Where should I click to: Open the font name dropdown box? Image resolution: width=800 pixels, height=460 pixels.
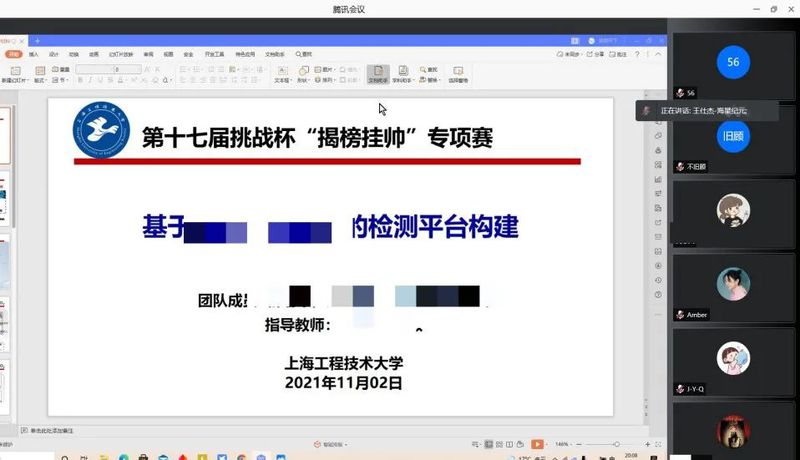coord(93,69)
